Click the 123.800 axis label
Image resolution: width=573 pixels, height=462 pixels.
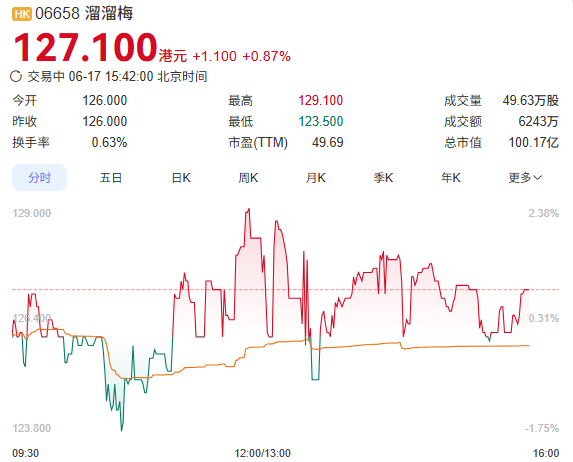32,428
